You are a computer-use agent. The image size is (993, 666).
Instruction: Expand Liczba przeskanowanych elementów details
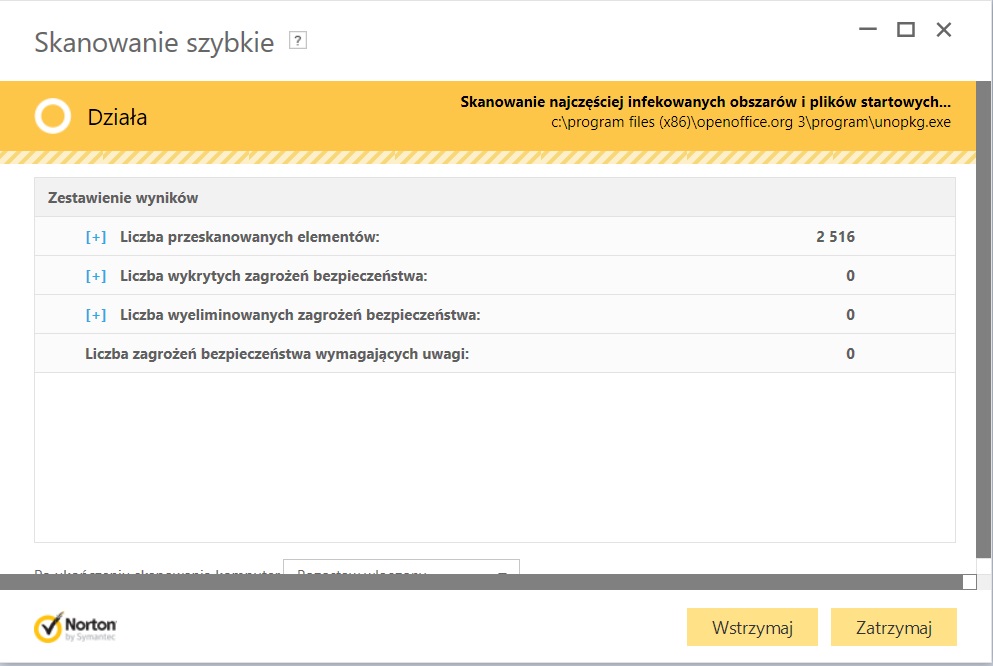96,237
